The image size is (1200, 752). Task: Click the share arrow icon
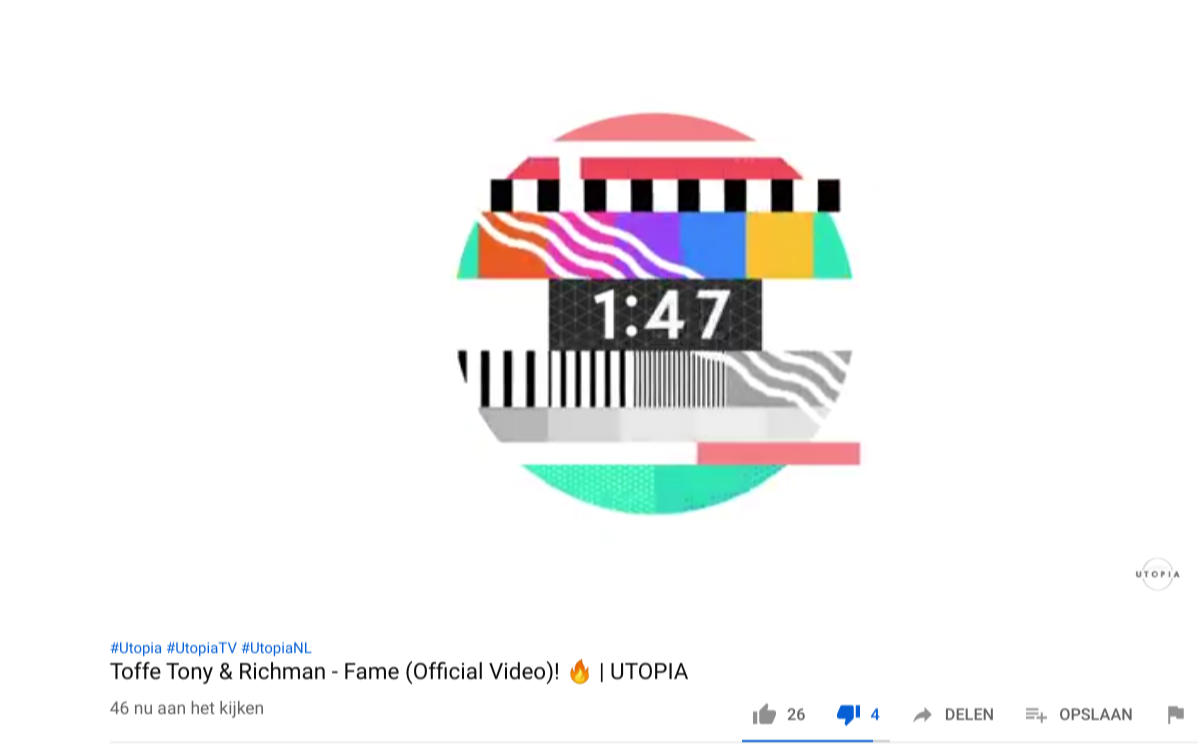(923, 715)
